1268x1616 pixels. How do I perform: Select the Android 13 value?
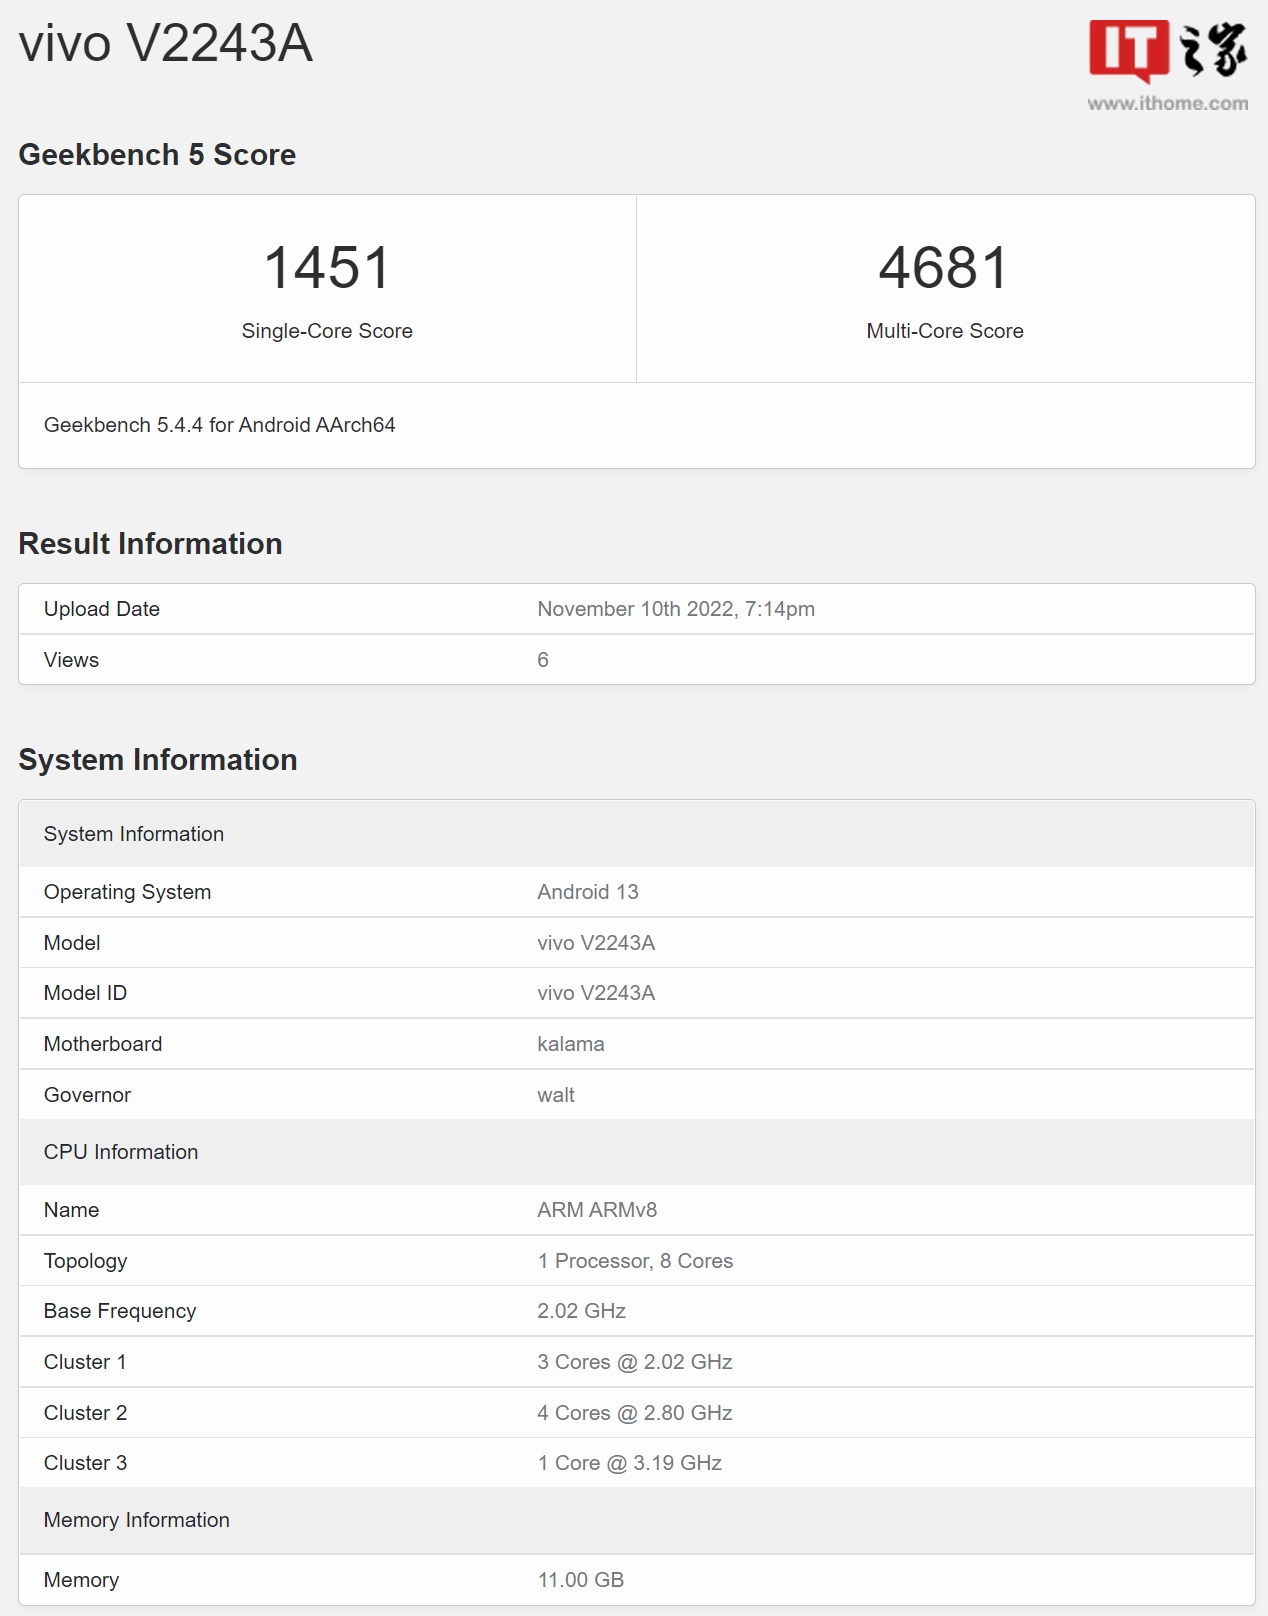point(588,892)
